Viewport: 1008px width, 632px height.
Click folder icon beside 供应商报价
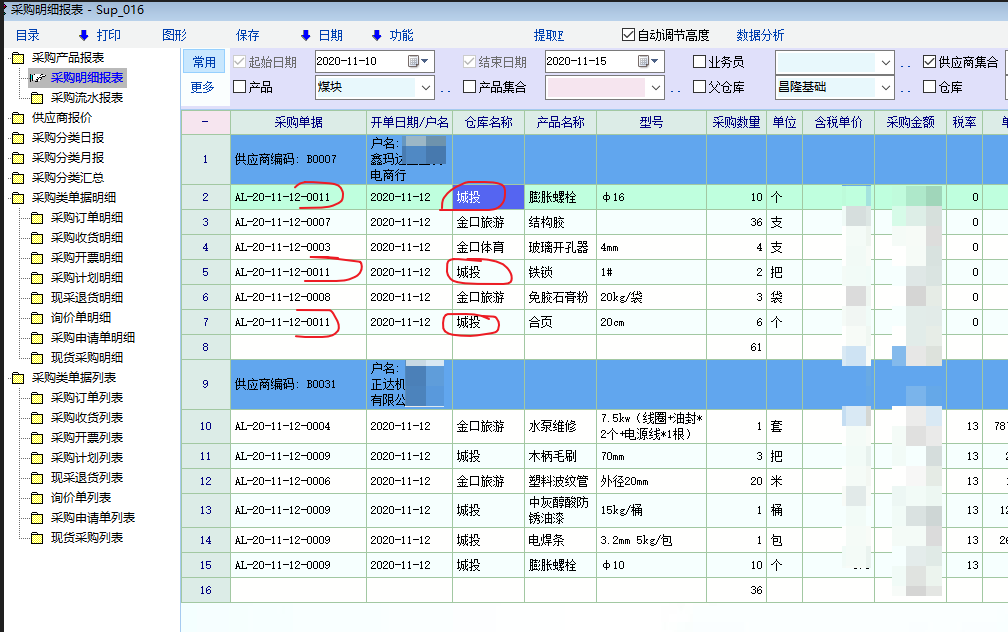18,118
